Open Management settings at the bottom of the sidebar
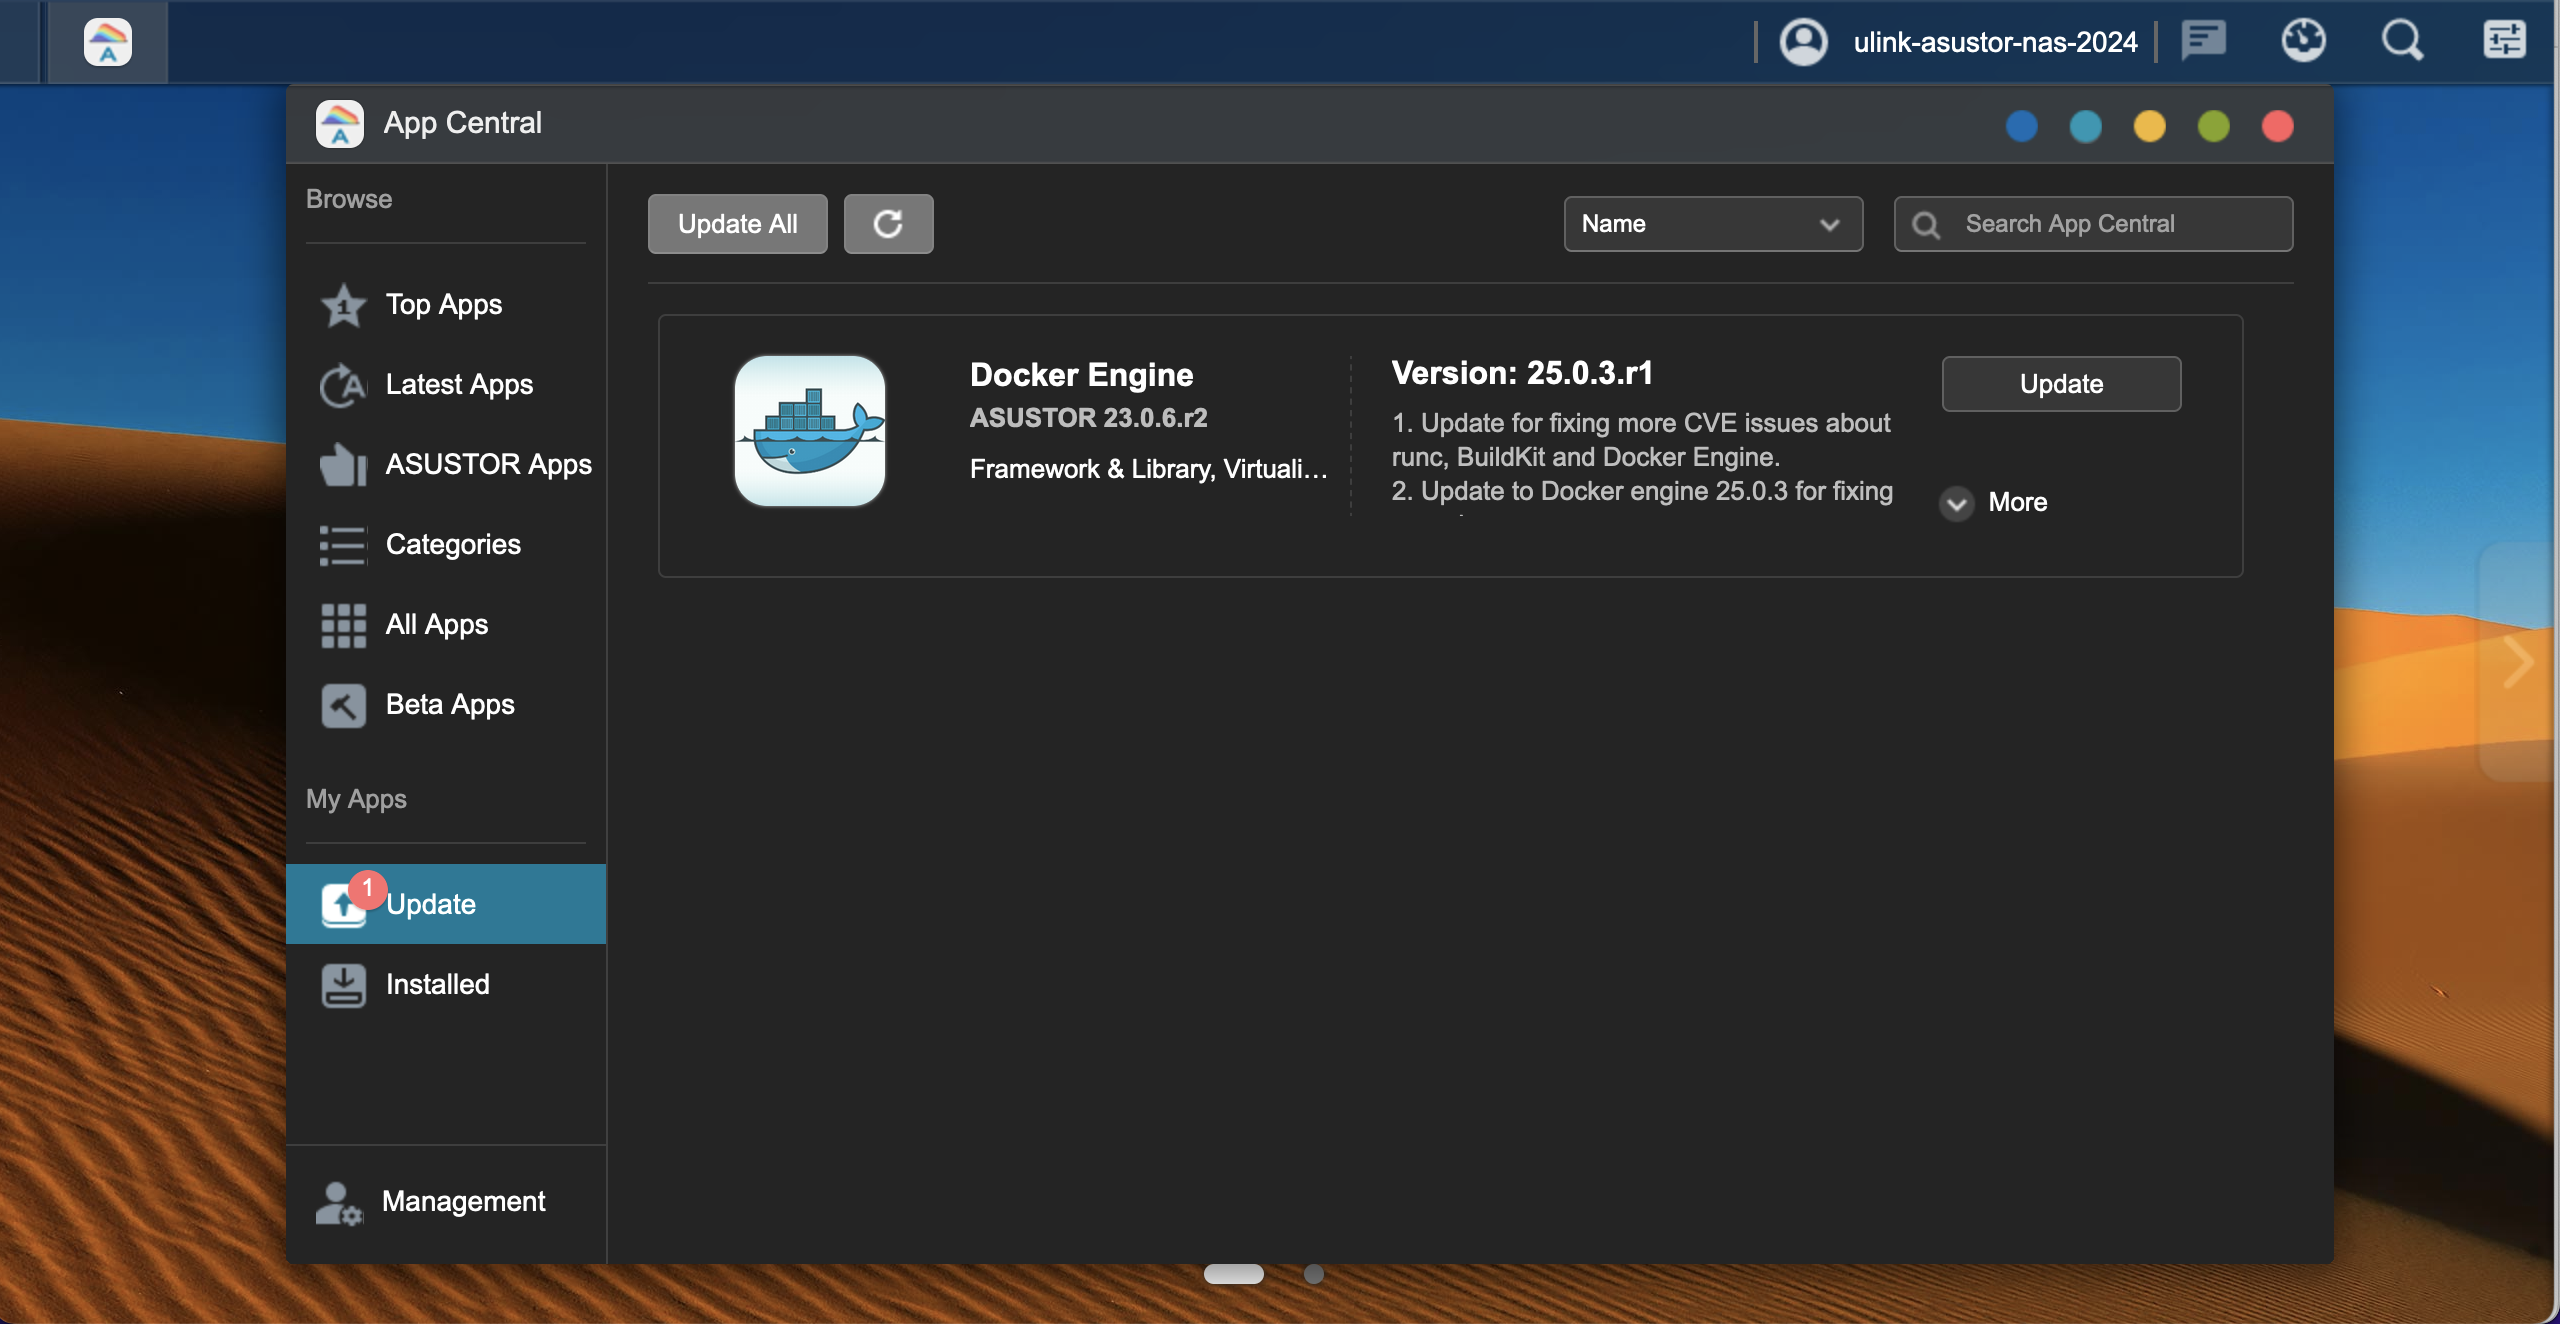Screen dimensions: 2560x1324 pyautogui.click(x=462, y=1201)
